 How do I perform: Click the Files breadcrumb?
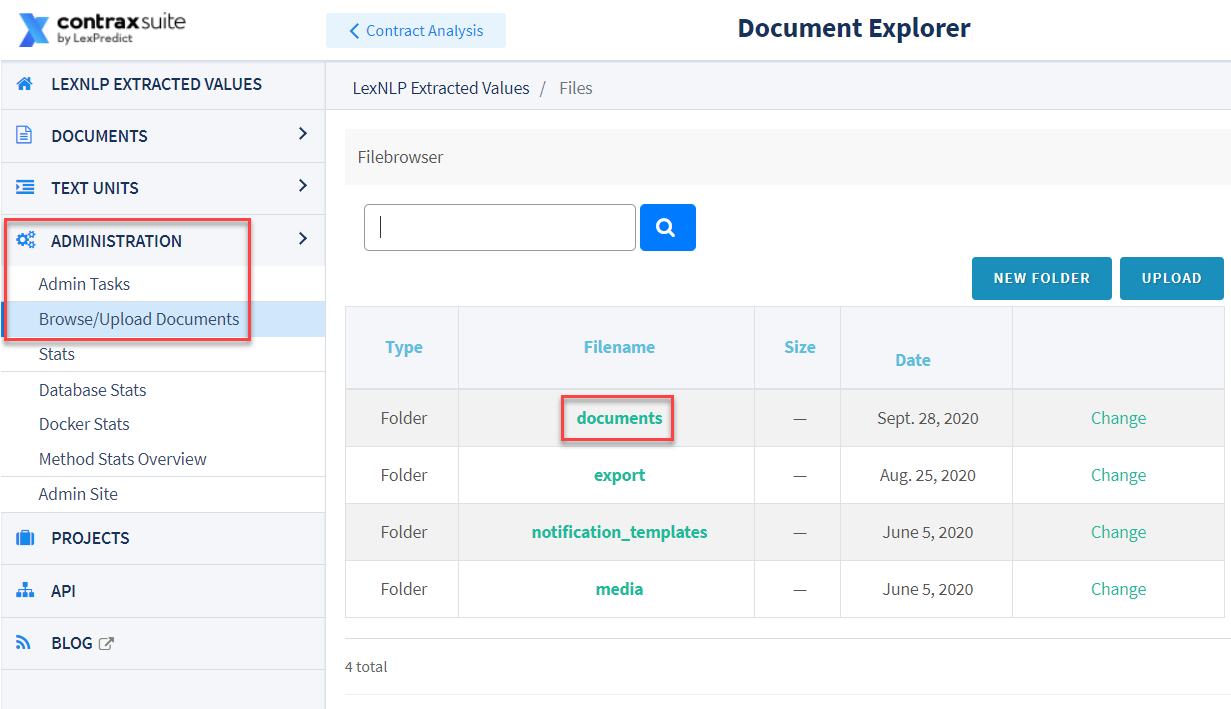[576, 88]
